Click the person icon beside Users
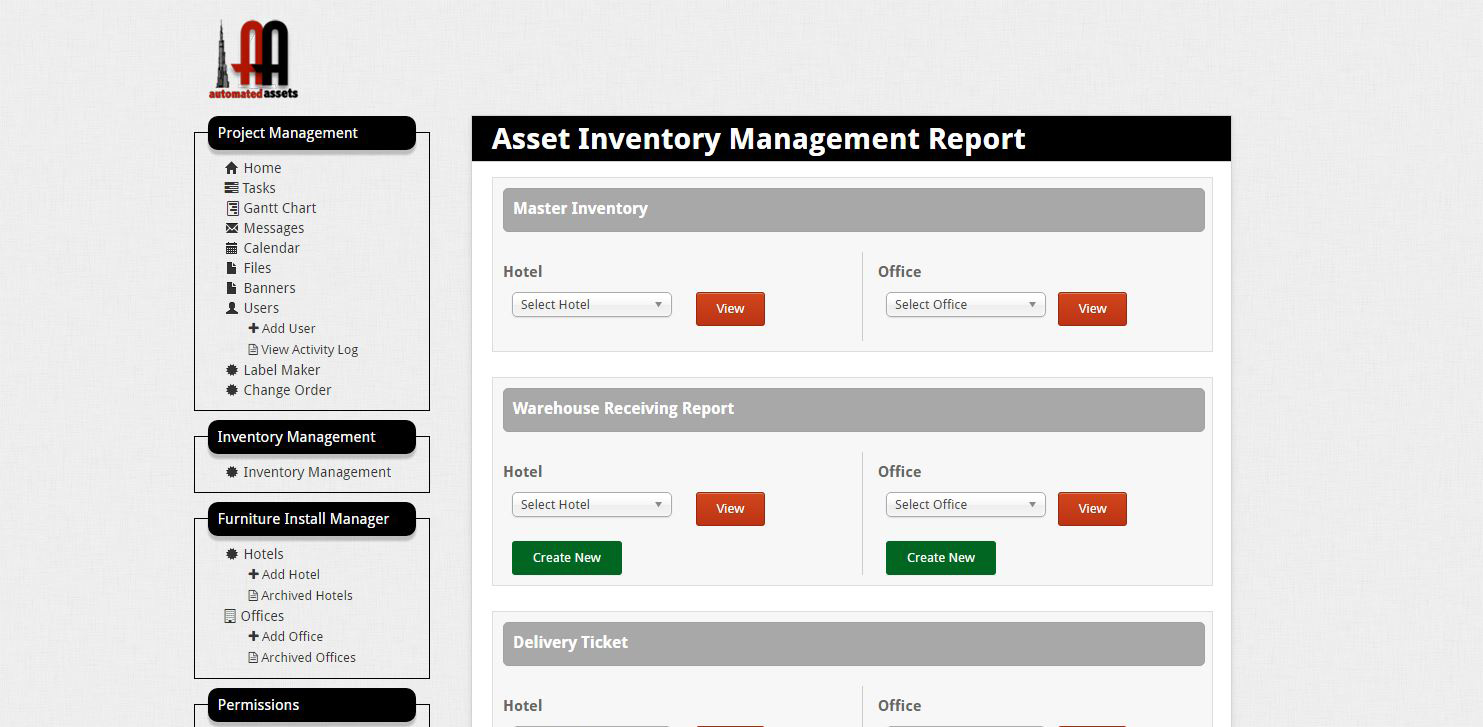The height and width of the screenshot is (727, 1483). coord(232,308)
